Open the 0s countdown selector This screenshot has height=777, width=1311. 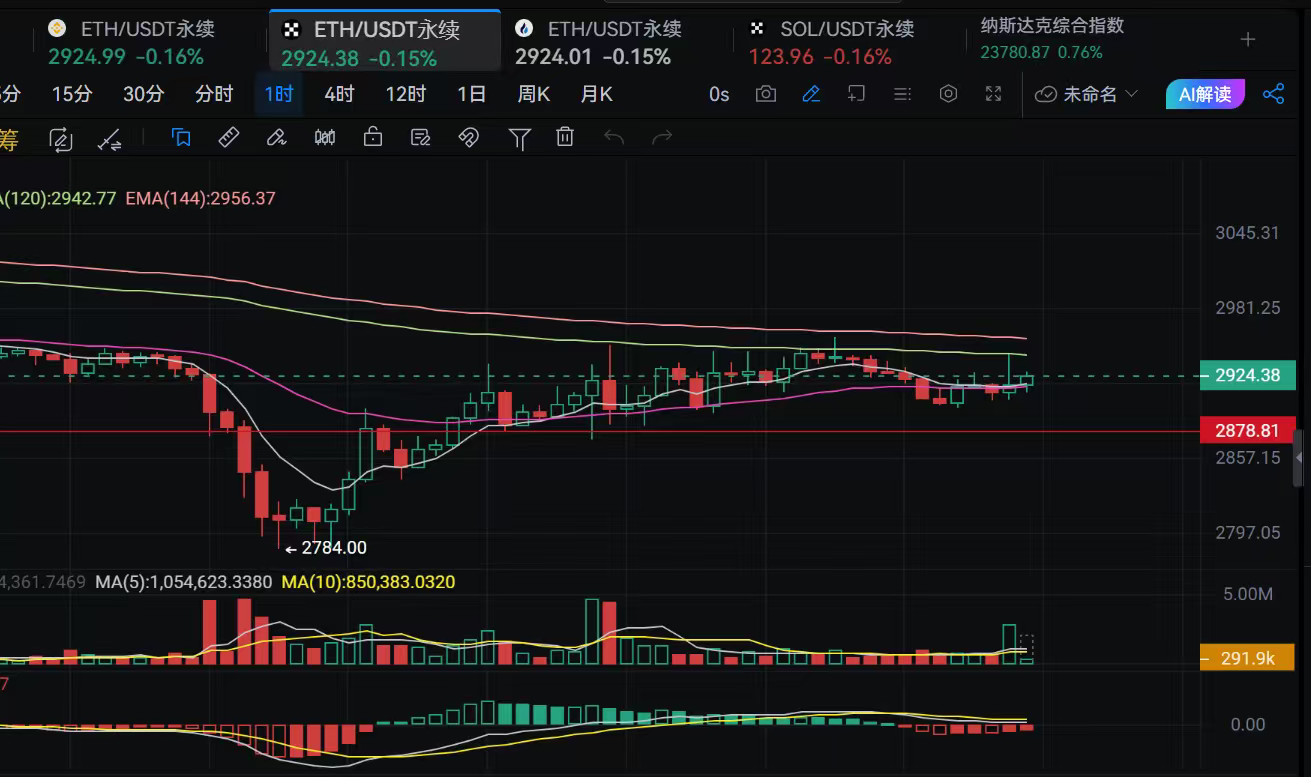(719, 94)
